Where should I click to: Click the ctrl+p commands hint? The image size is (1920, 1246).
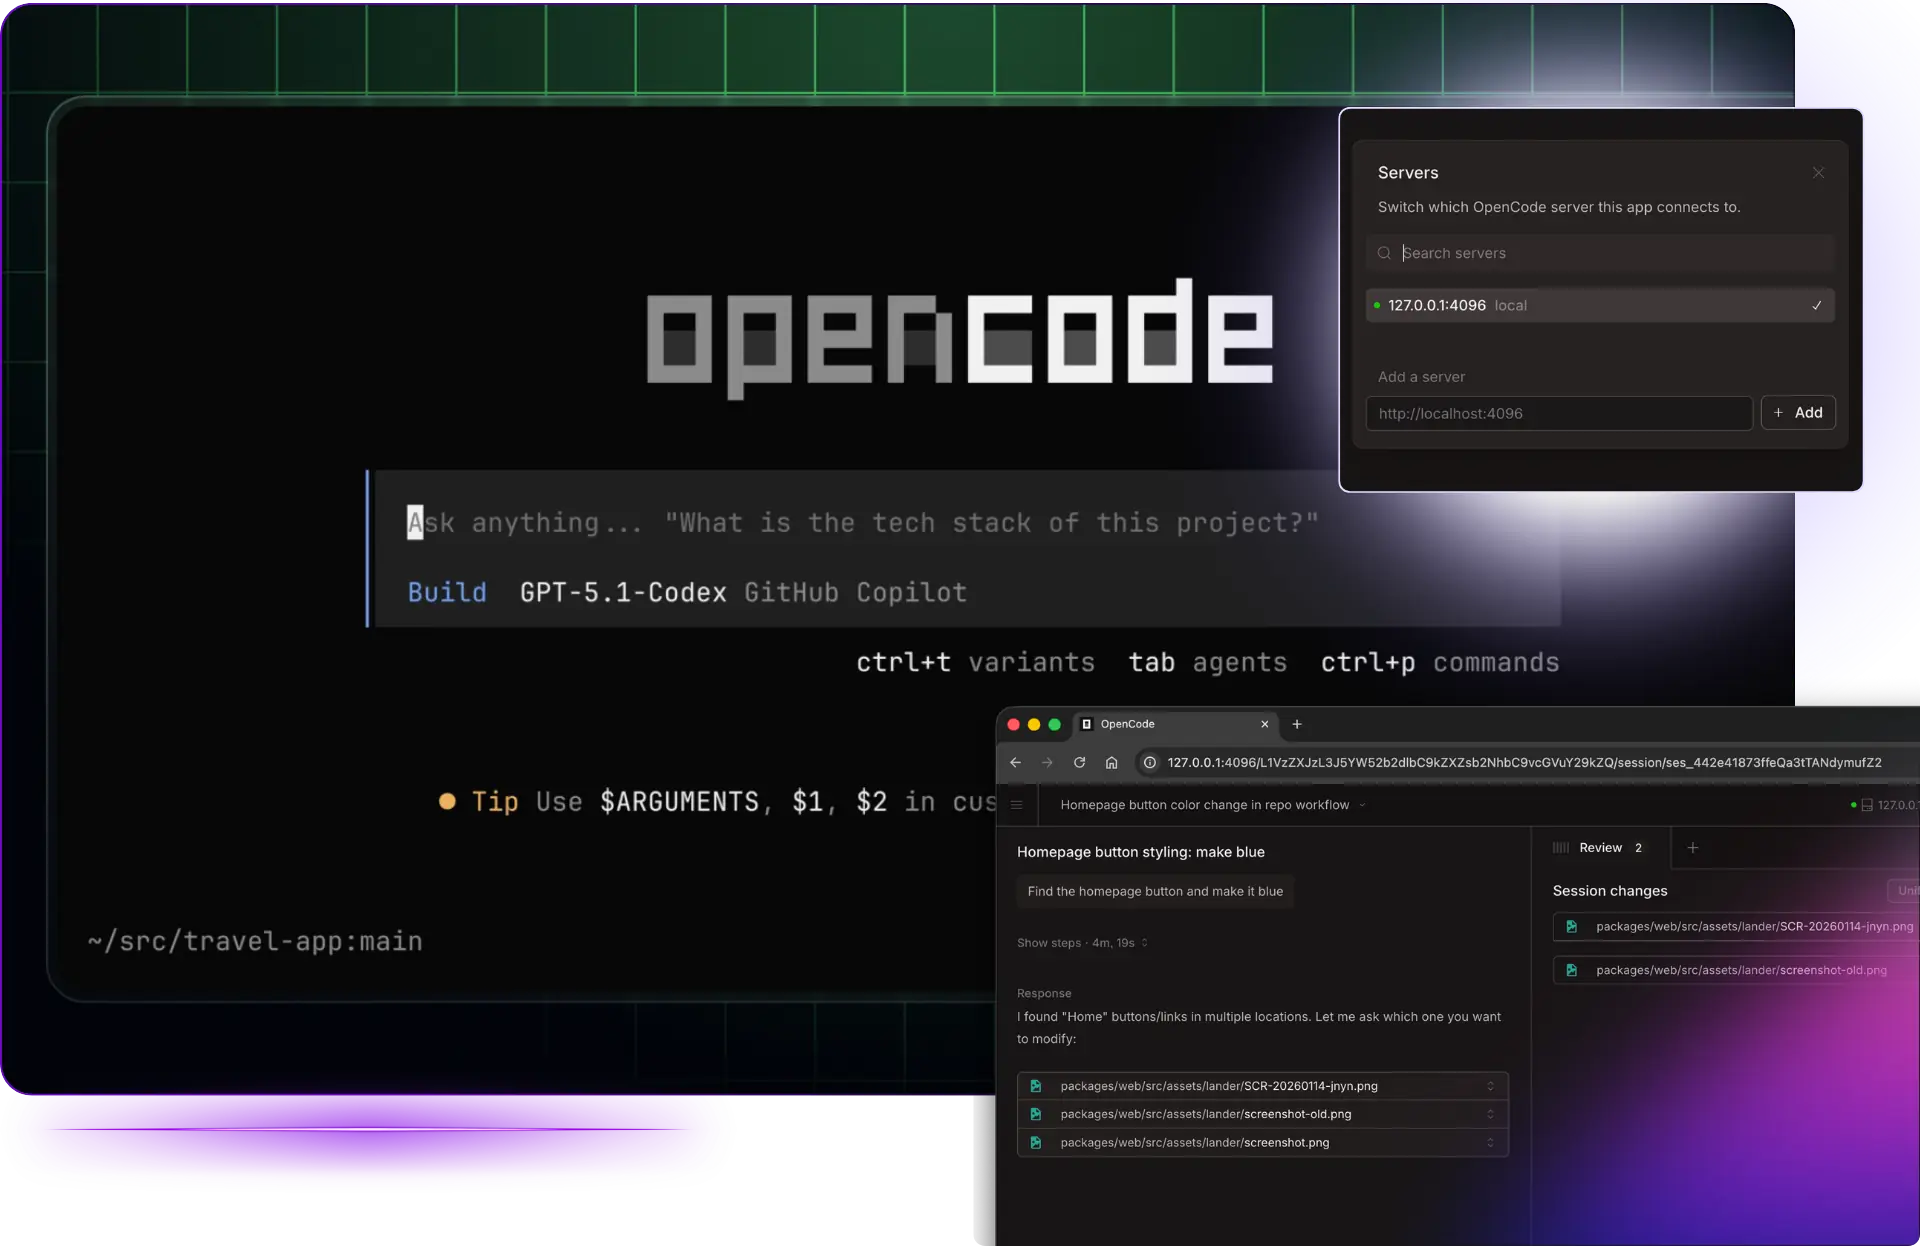pyautogui.click(x=1440, y=662)
